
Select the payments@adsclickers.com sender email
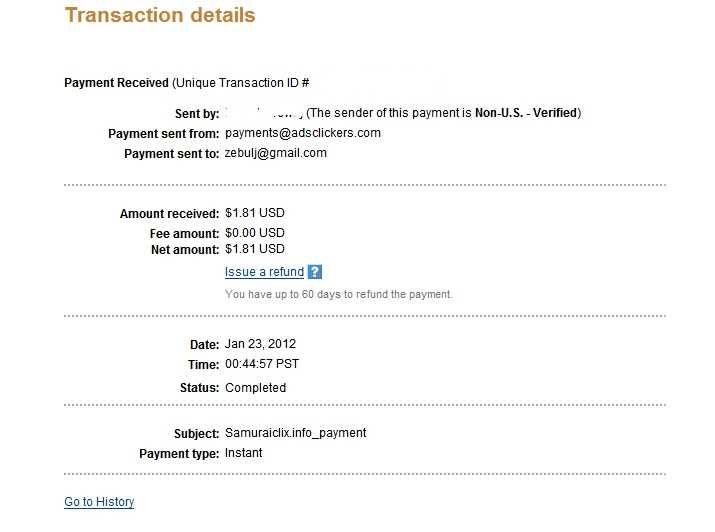pyautogui.click(x=303, y=133)
